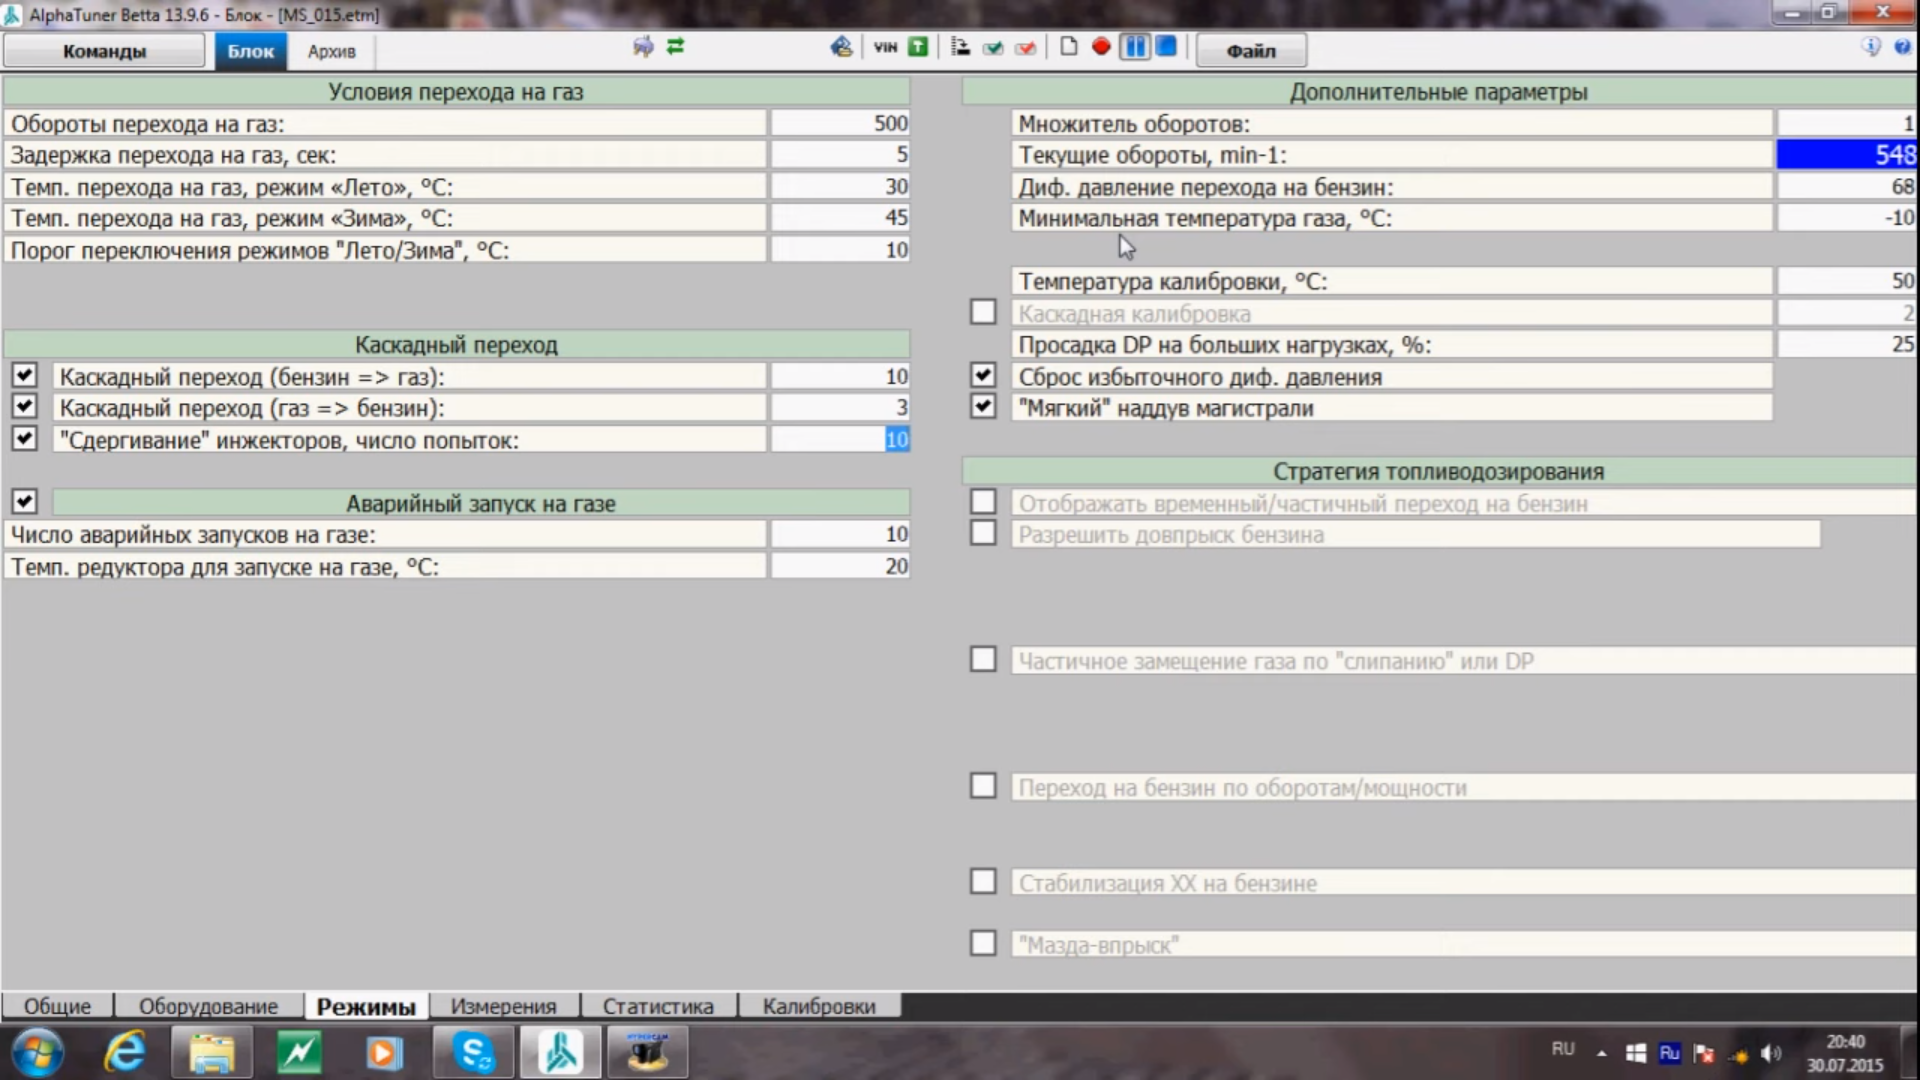Viewport: 1920px width, 1080px height.
Task: Click the VIN toolbar icon
Action: pos(885,47)
